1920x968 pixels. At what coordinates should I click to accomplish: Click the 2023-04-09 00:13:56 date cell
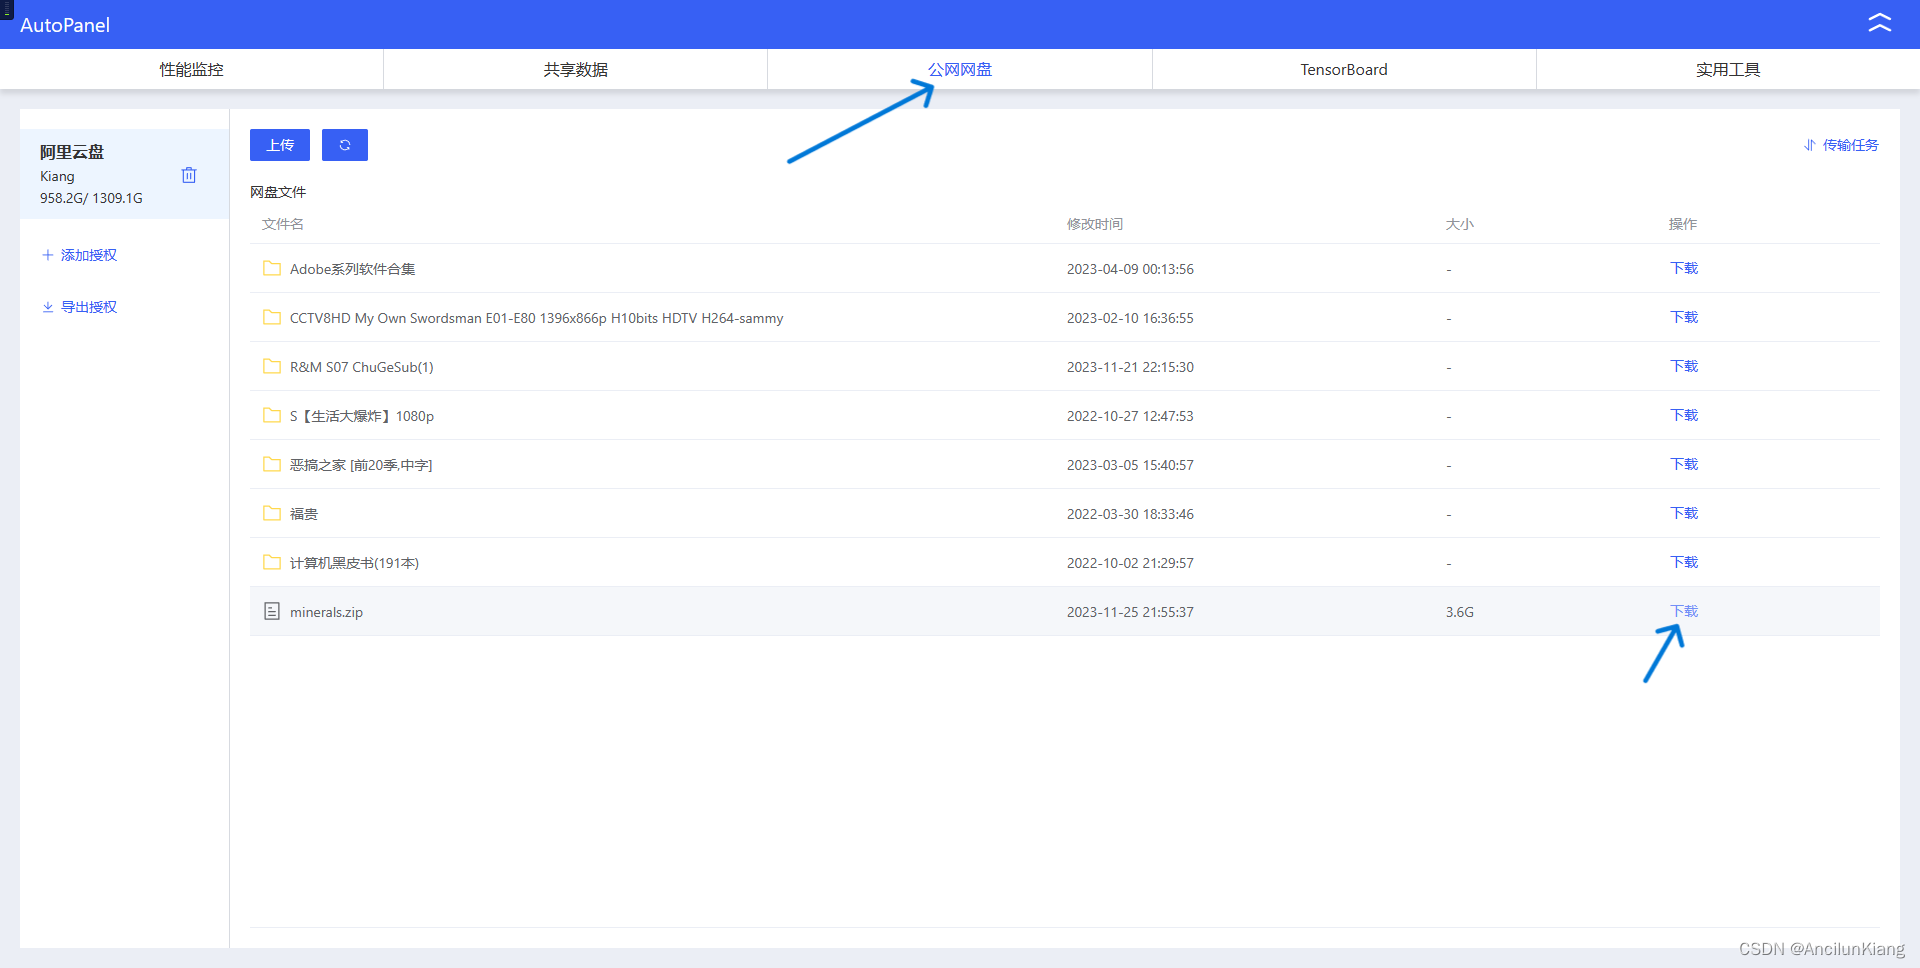click(1130, 269)
